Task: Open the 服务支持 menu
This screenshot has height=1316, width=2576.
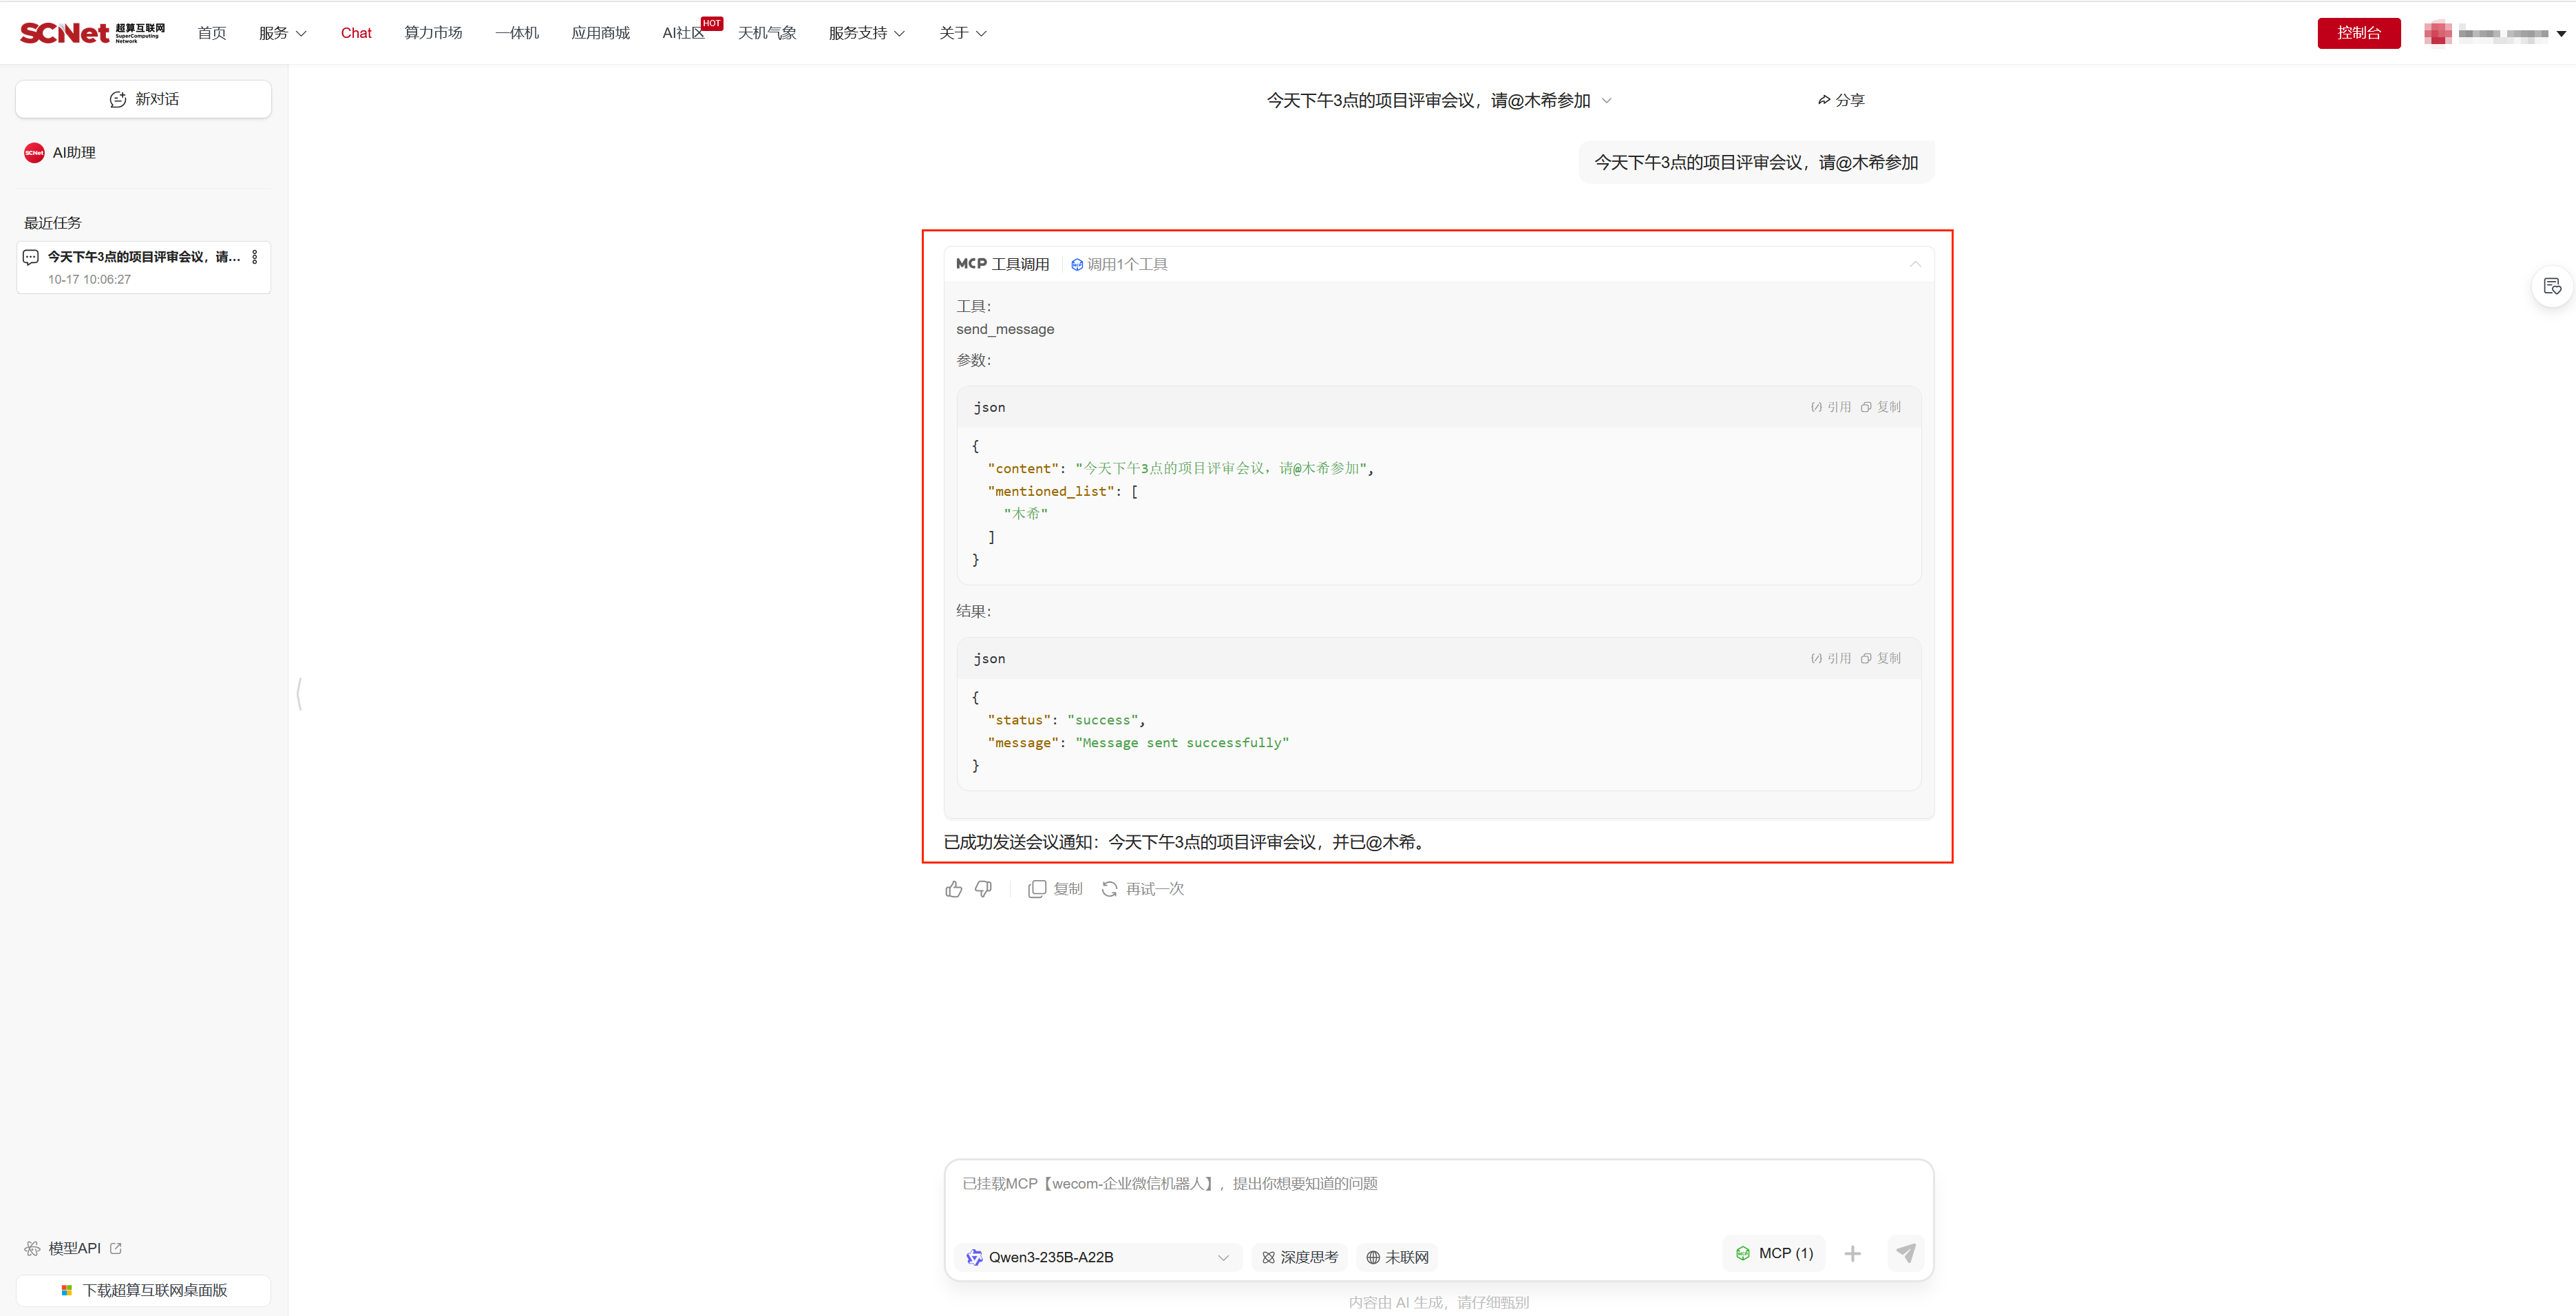Action: [x=866, y=33]
